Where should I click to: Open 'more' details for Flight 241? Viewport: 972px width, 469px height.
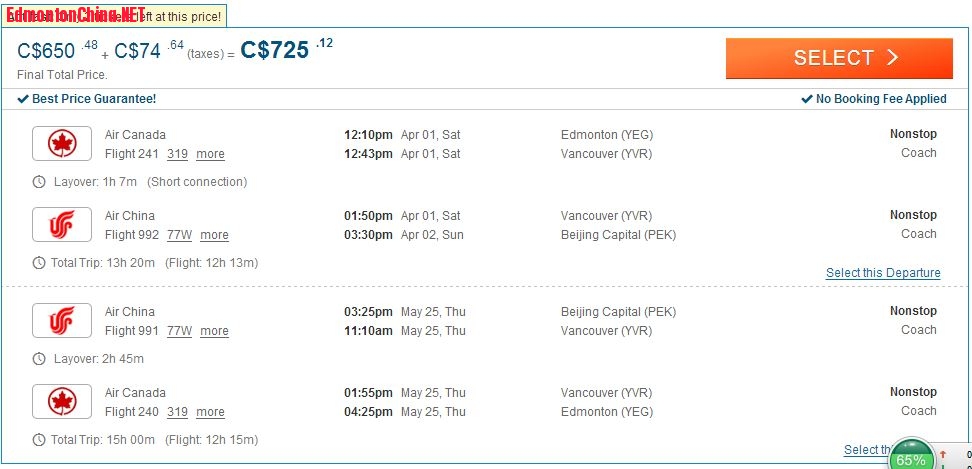(x=210, y=154)
